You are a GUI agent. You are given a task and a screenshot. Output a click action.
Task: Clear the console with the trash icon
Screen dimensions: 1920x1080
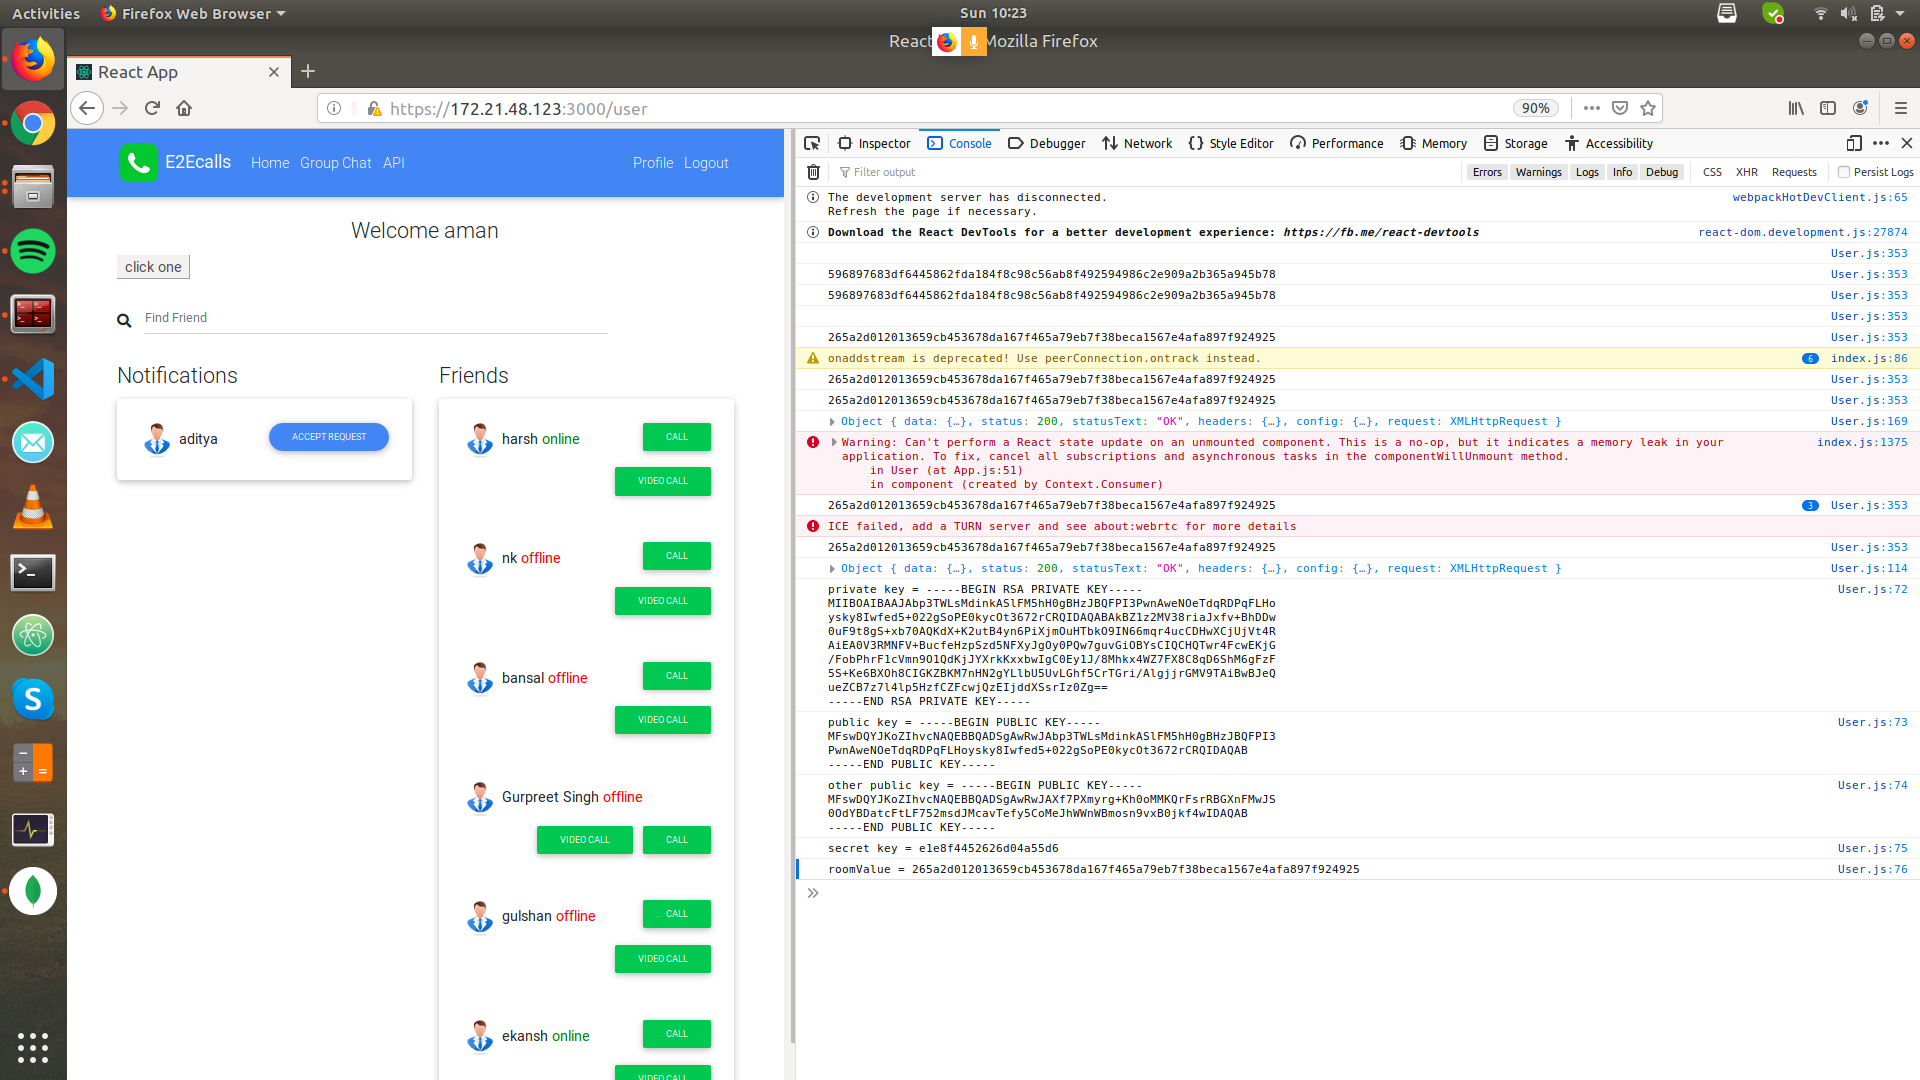point(813,172)
